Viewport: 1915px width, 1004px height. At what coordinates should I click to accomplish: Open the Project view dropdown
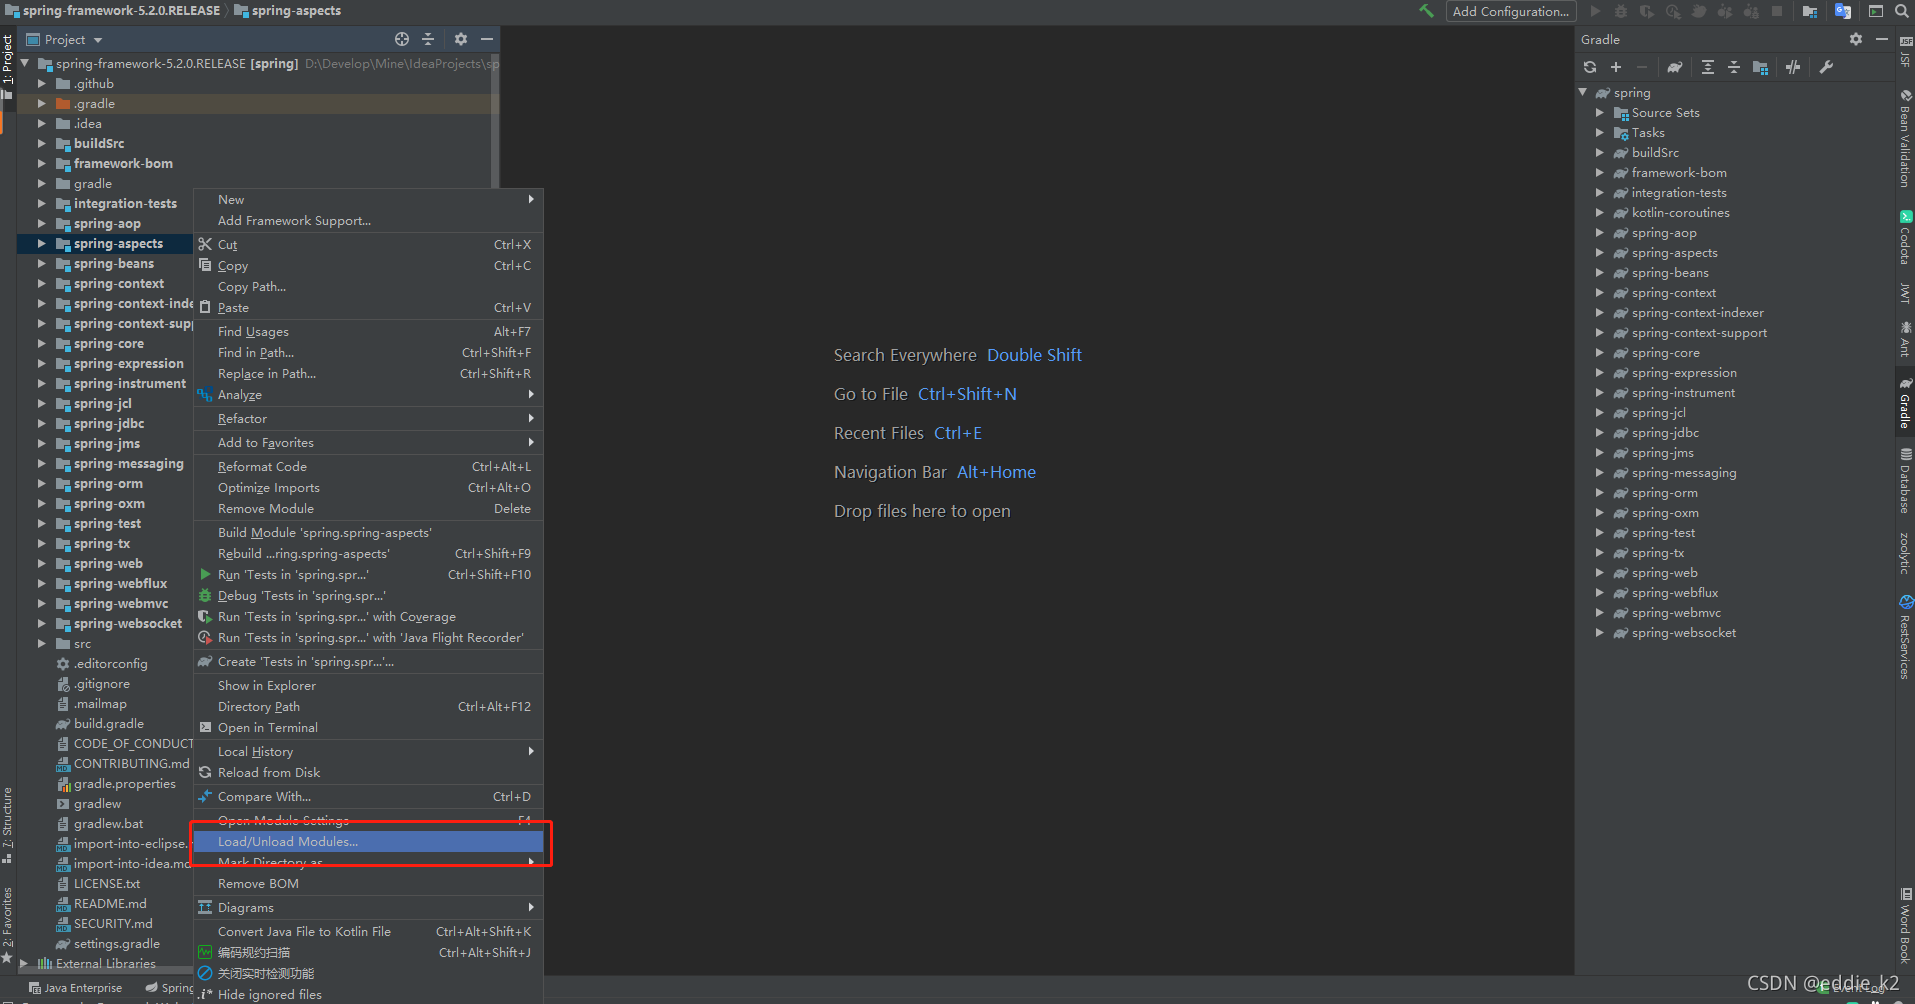pyautogui.click(x=64, y=39)
